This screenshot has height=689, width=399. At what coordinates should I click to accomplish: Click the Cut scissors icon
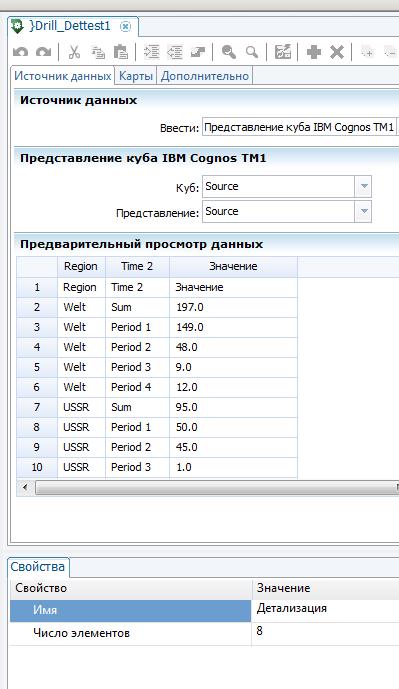click(74, 52)
